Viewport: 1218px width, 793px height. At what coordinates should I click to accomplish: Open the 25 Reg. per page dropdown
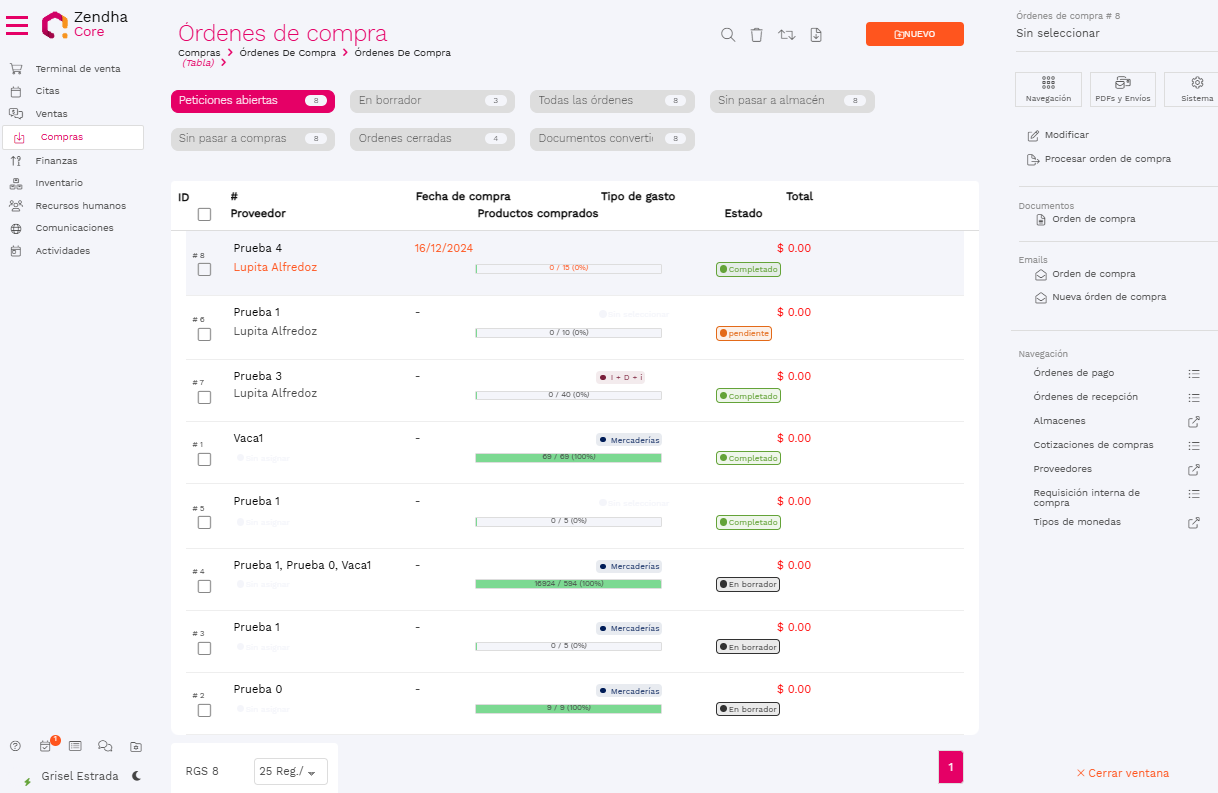tap(291, 771)
